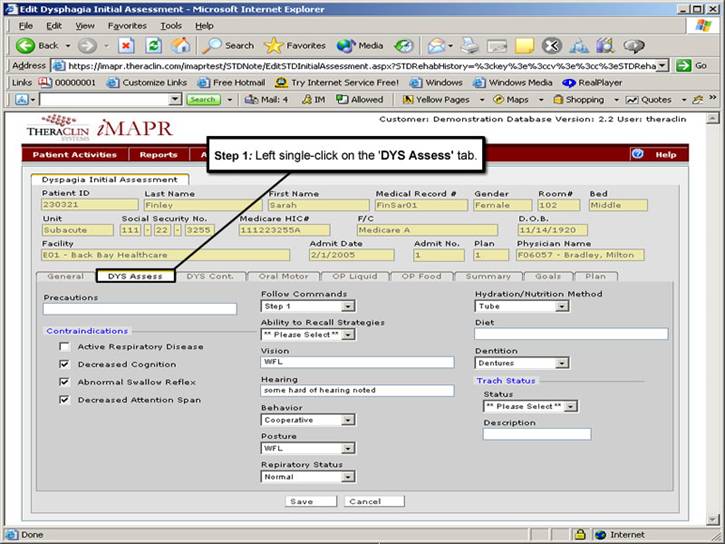Switch to the DYS Assess tab
This screenshot has height=544, width=725.
pos(135,276)
